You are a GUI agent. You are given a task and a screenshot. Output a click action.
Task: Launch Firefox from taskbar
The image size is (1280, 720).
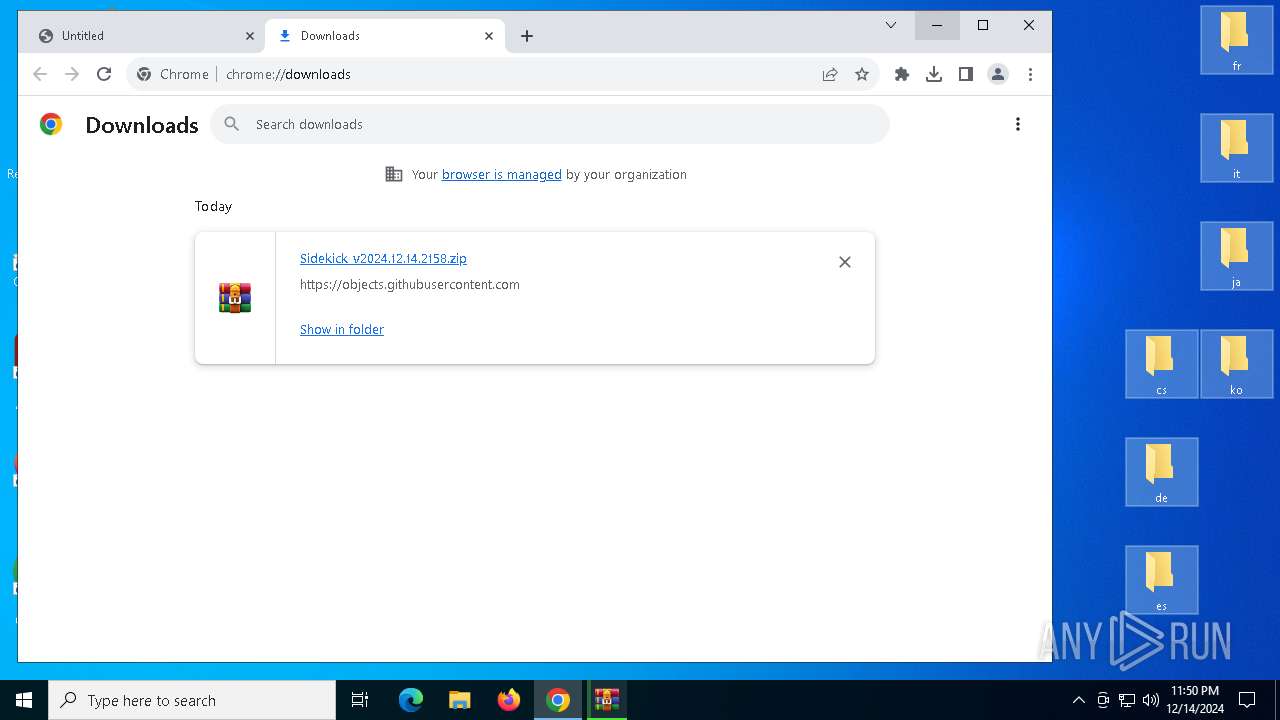coord(509,700)
